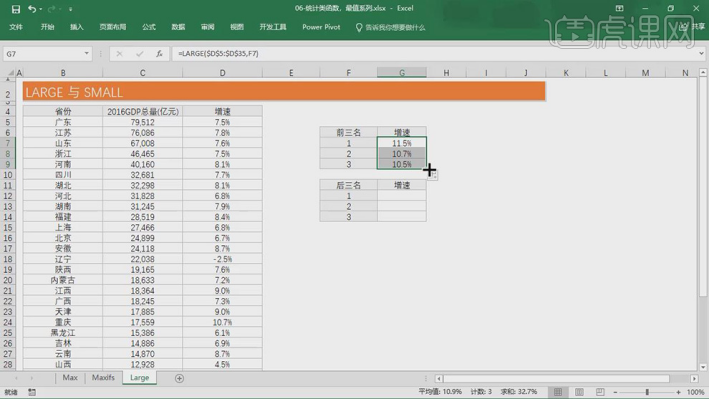Click the formula bar with LARGE formula
Screen dimensions: 709x399
(x=434, y=54)
